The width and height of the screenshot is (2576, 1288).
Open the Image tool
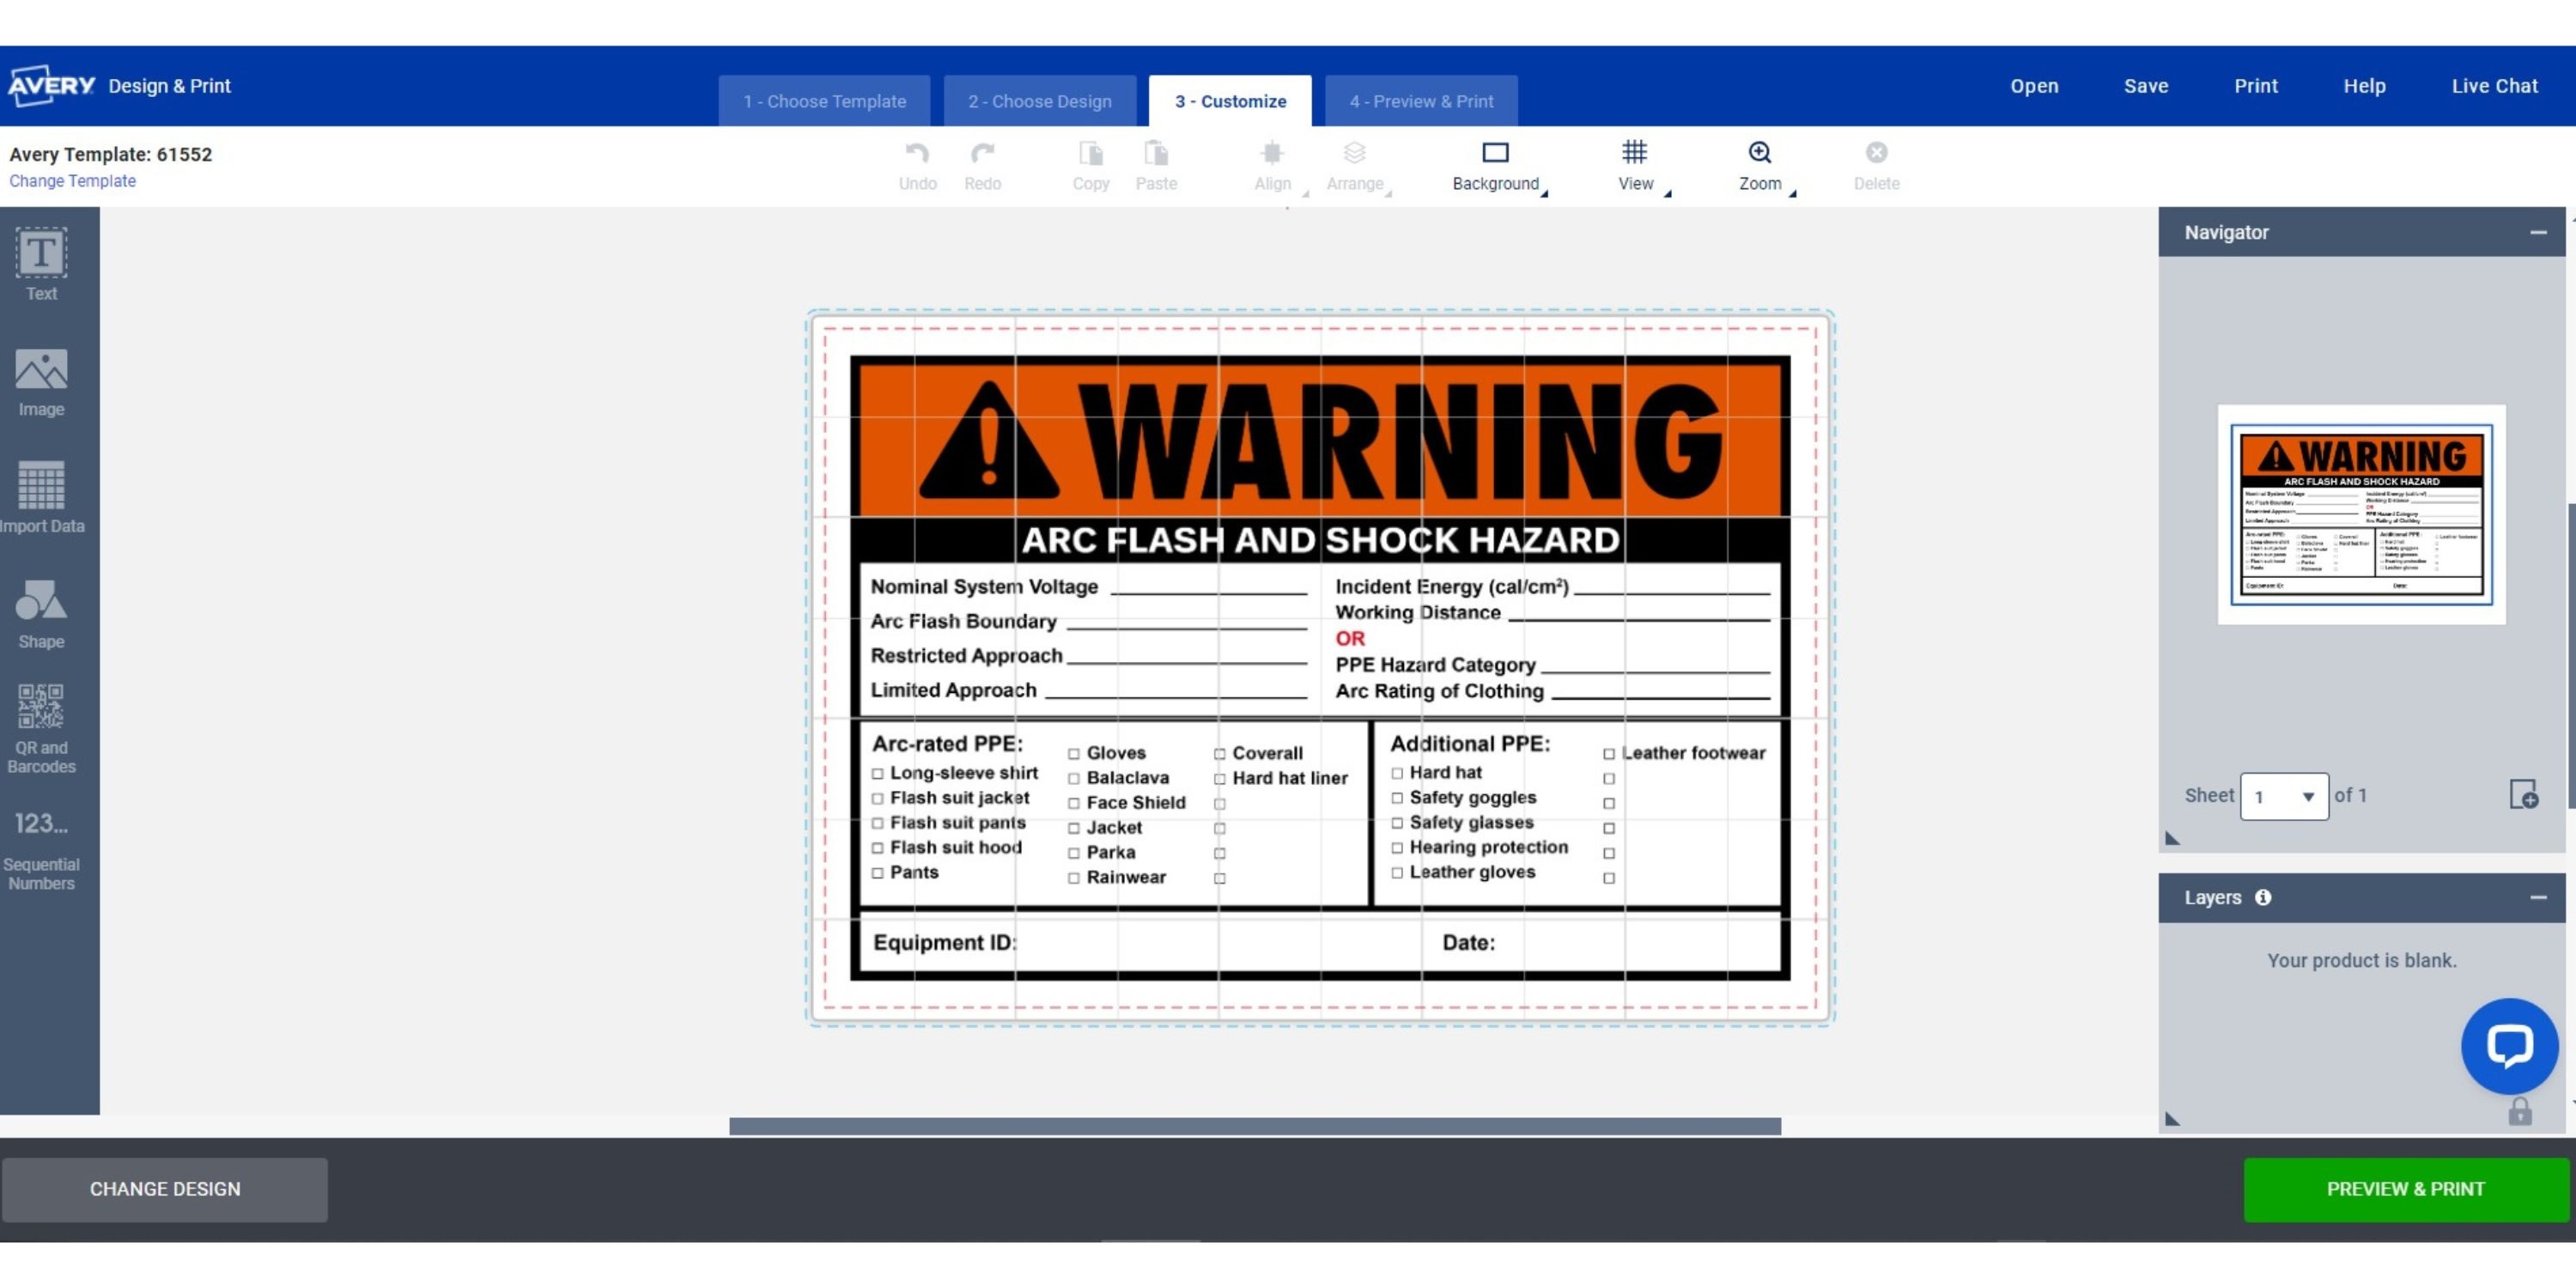coord(41,382)
